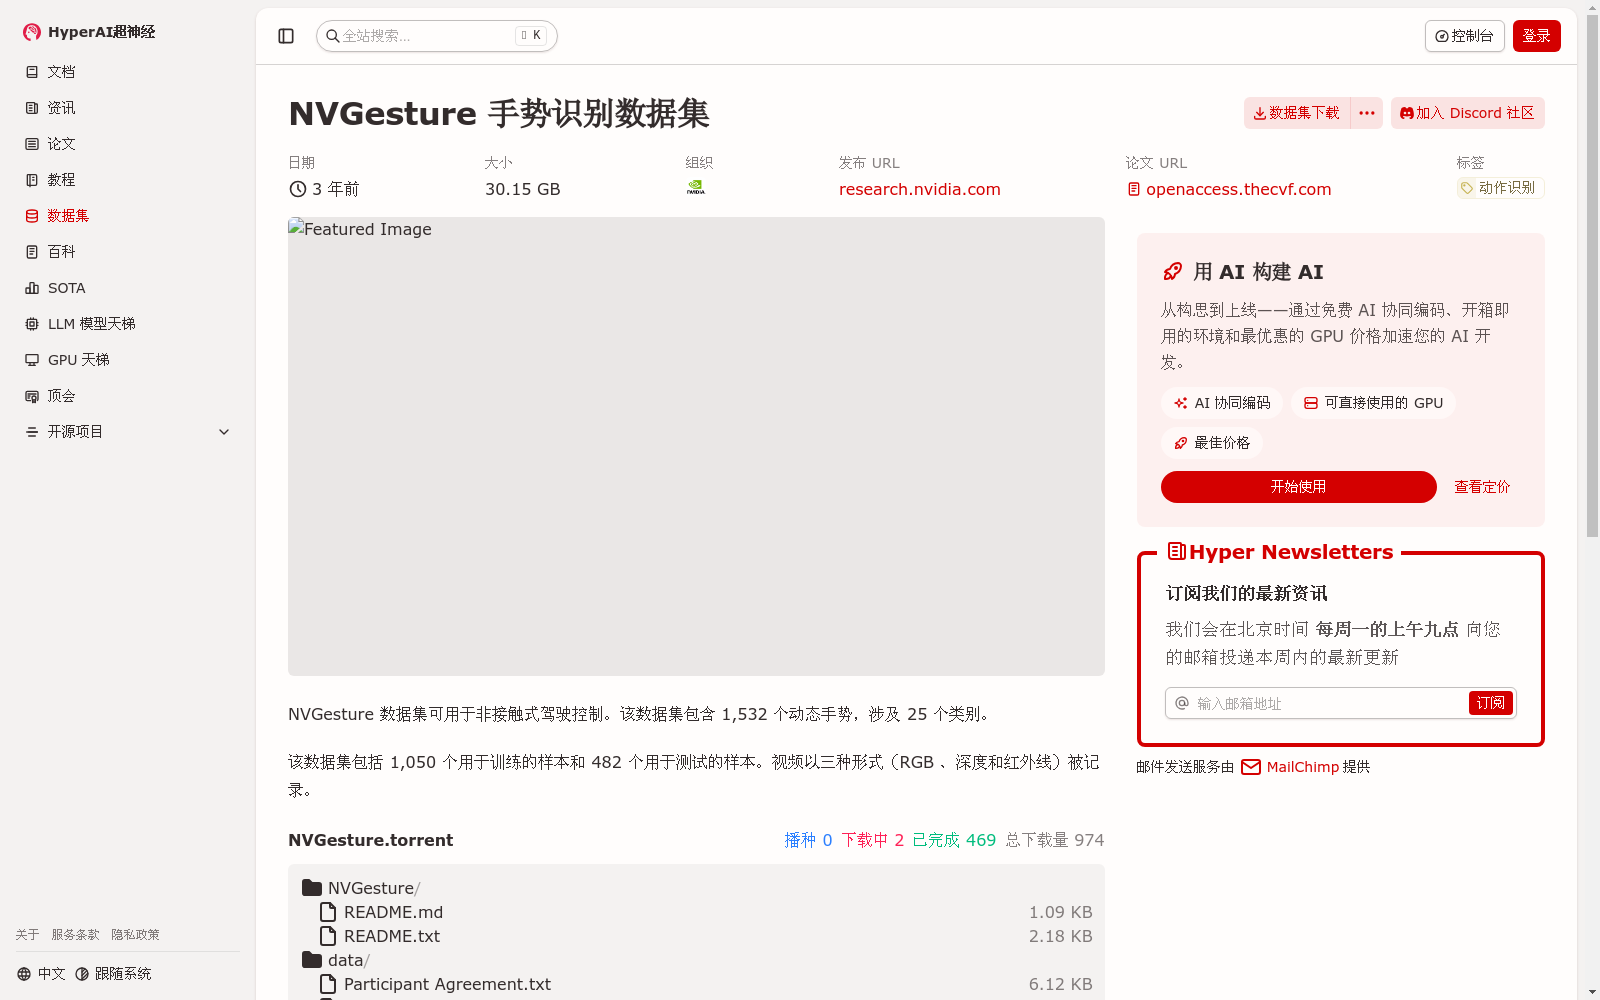This screenshot has width=1600, height=1000.
Task: Click the Hyper Newsletters newspaper icon
Action: [1176, 551]
